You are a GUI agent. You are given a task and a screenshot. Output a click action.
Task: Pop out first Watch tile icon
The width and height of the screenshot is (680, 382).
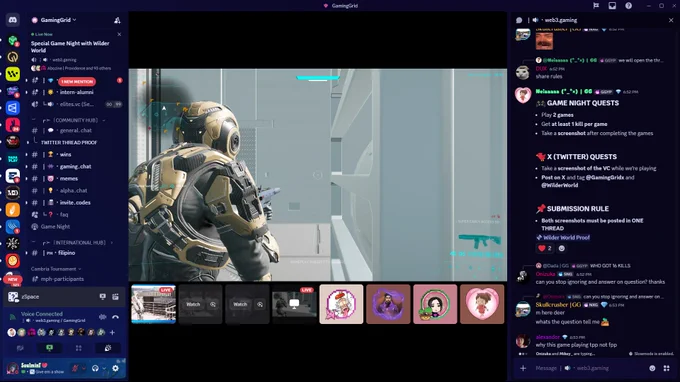click(213, 304)
